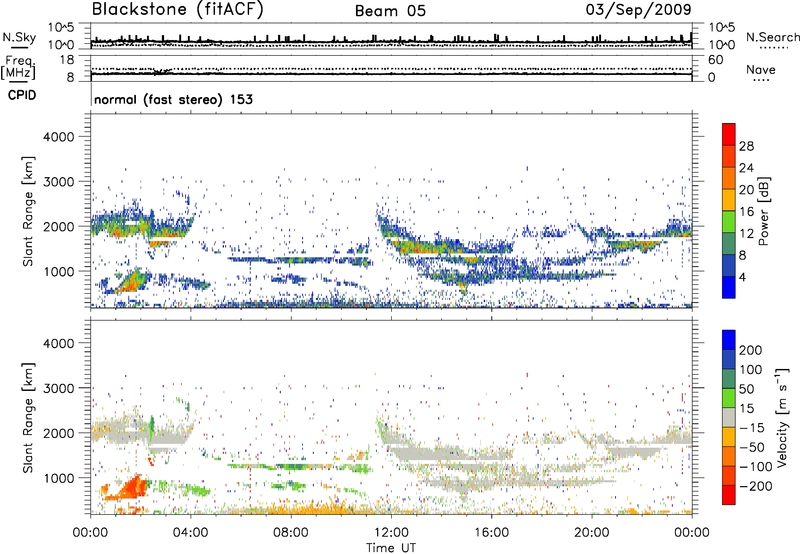
Task: Click the strong power echo near 13:00
Action: coord(423,248)
